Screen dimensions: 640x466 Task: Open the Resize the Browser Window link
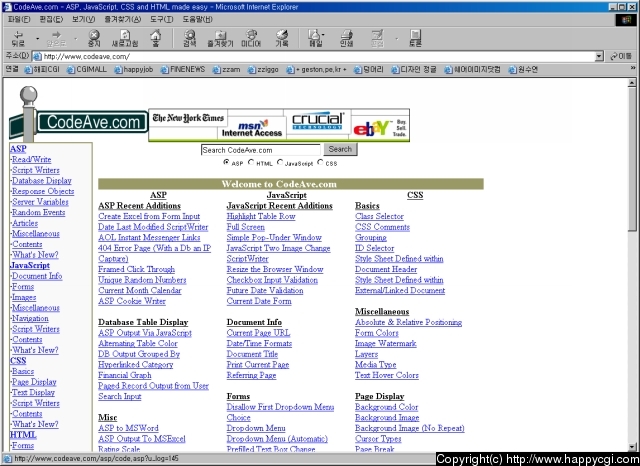click(275, 269)
